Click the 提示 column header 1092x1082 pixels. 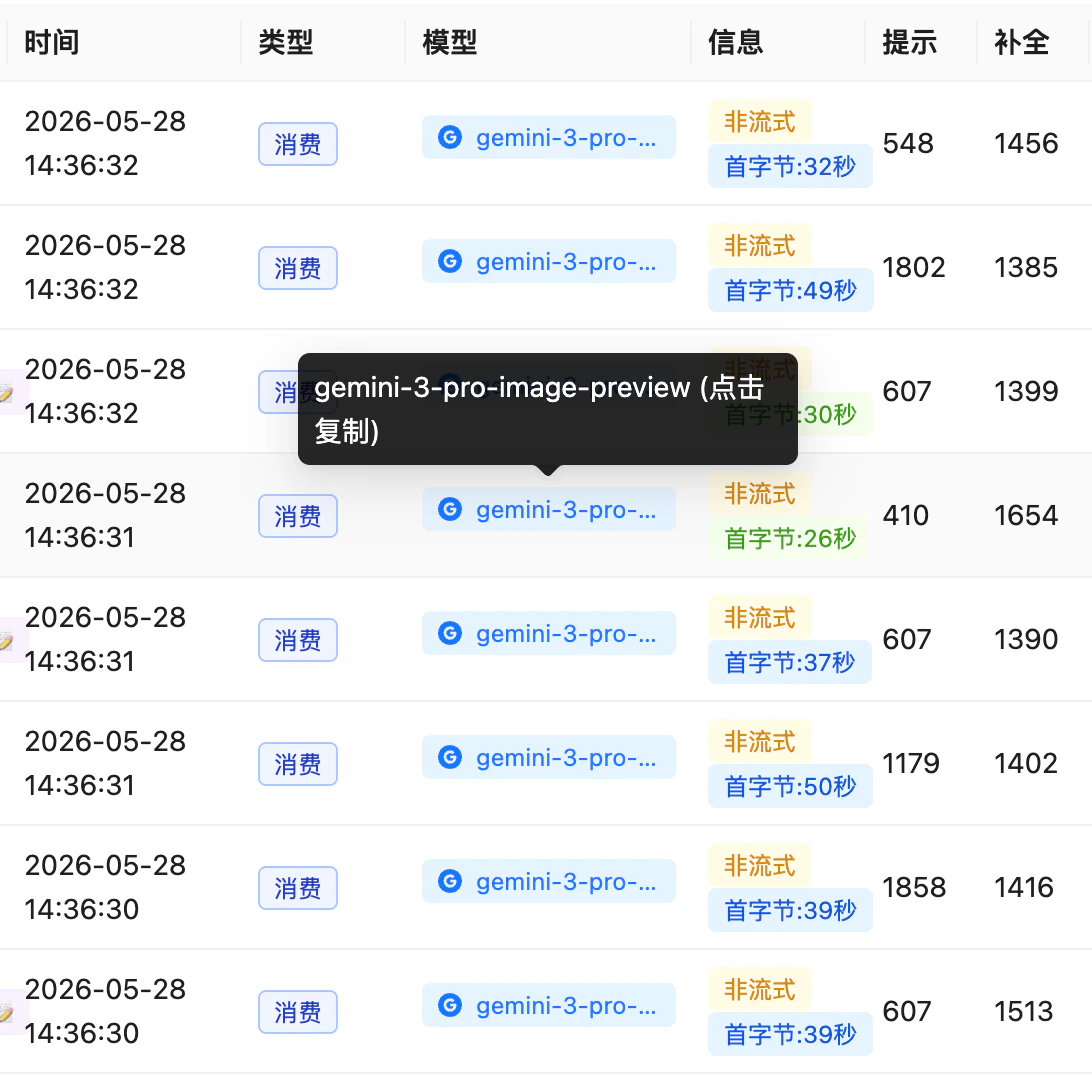click(910, 42)
